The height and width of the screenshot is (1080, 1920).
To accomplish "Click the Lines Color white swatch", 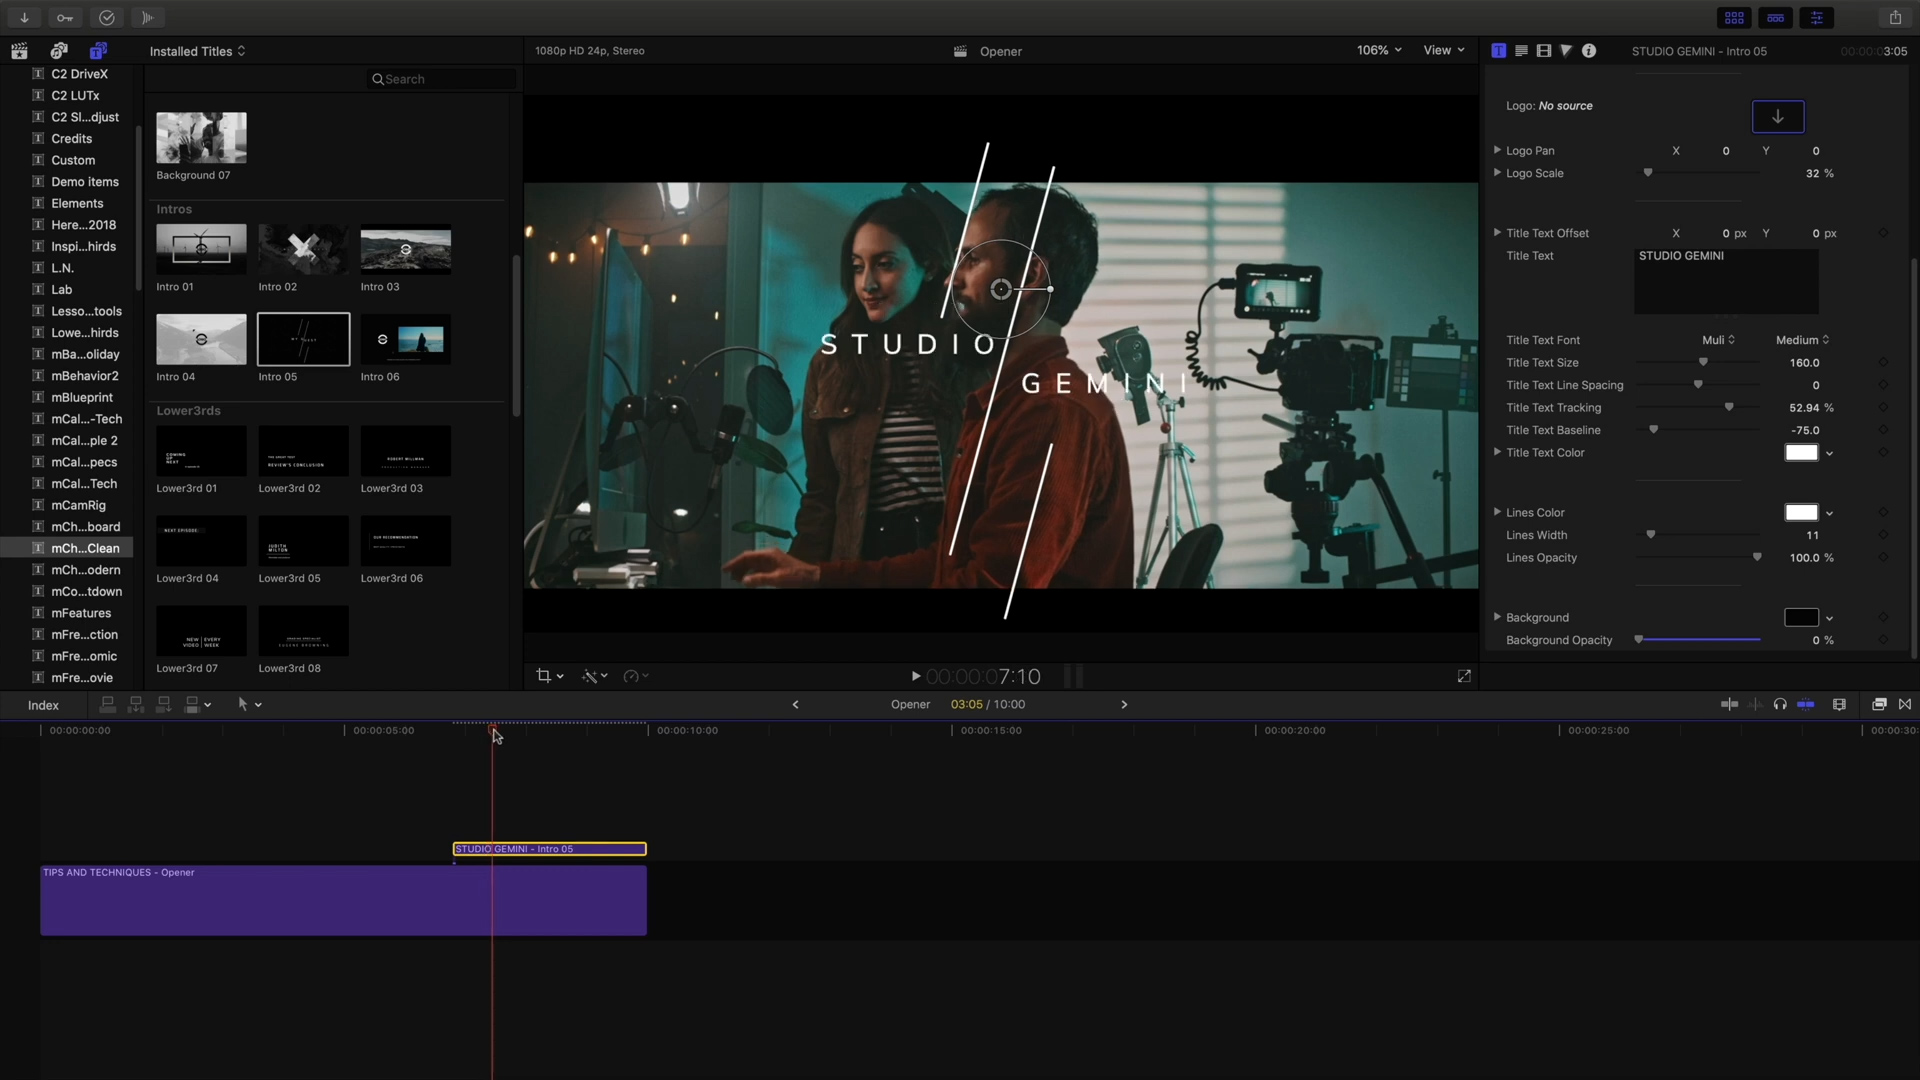I will pyautogui.click(x=1801, y=513).
